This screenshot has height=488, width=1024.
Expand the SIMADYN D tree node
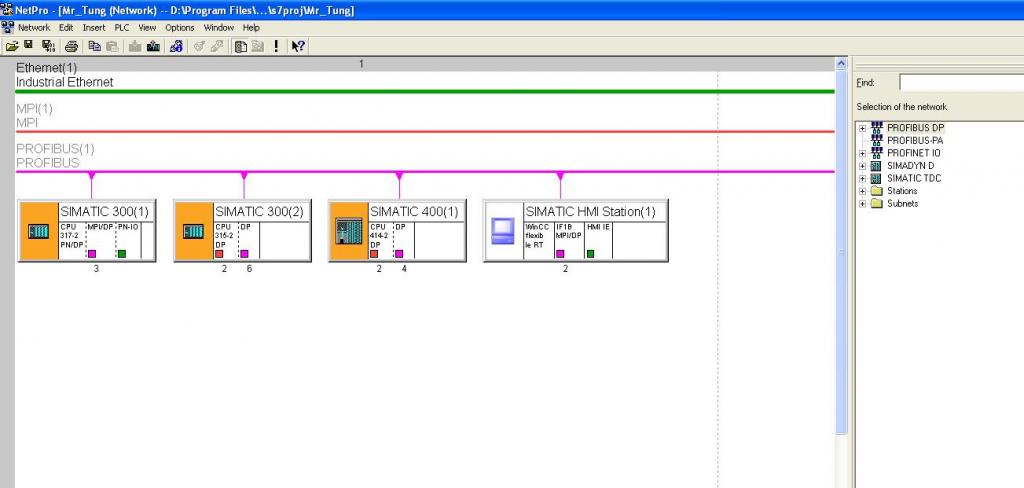pyautogui.click(x=862, y=166)
